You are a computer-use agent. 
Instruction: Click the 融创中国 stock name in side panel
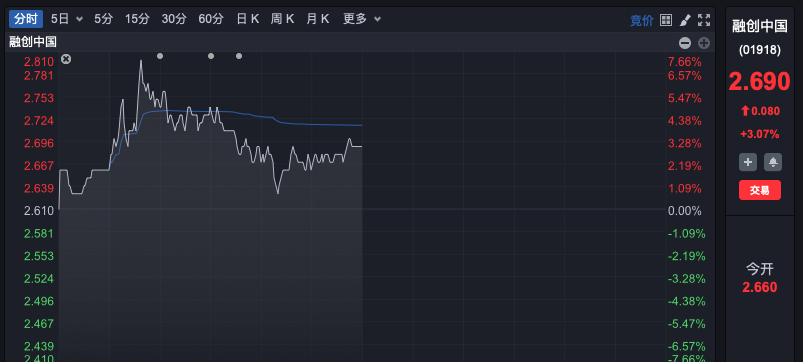[x=759, y=26]
